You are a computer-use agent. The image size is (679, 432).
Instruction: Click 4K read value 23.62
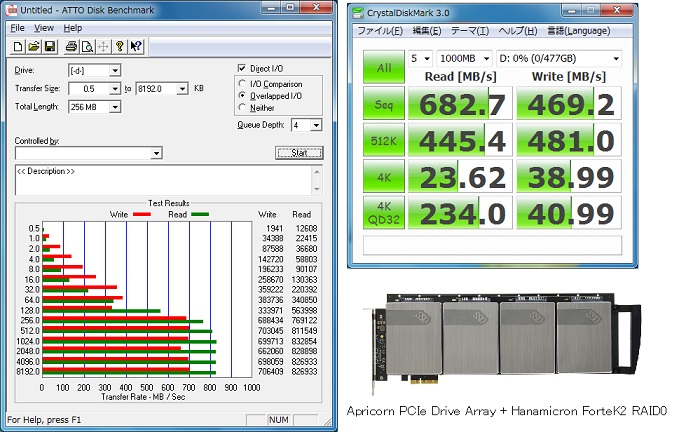(x=461, y=177)
